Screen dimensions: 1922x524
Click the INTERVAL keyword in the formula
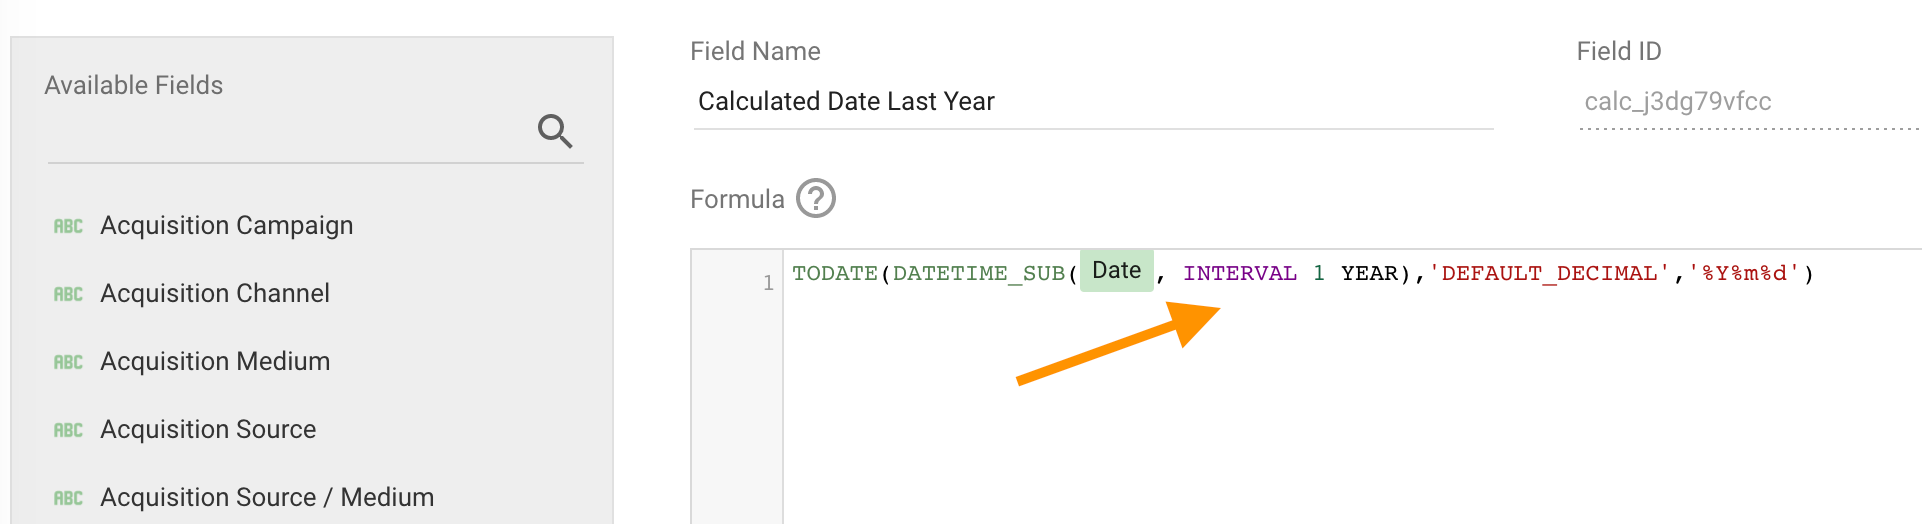point(1239,274)
